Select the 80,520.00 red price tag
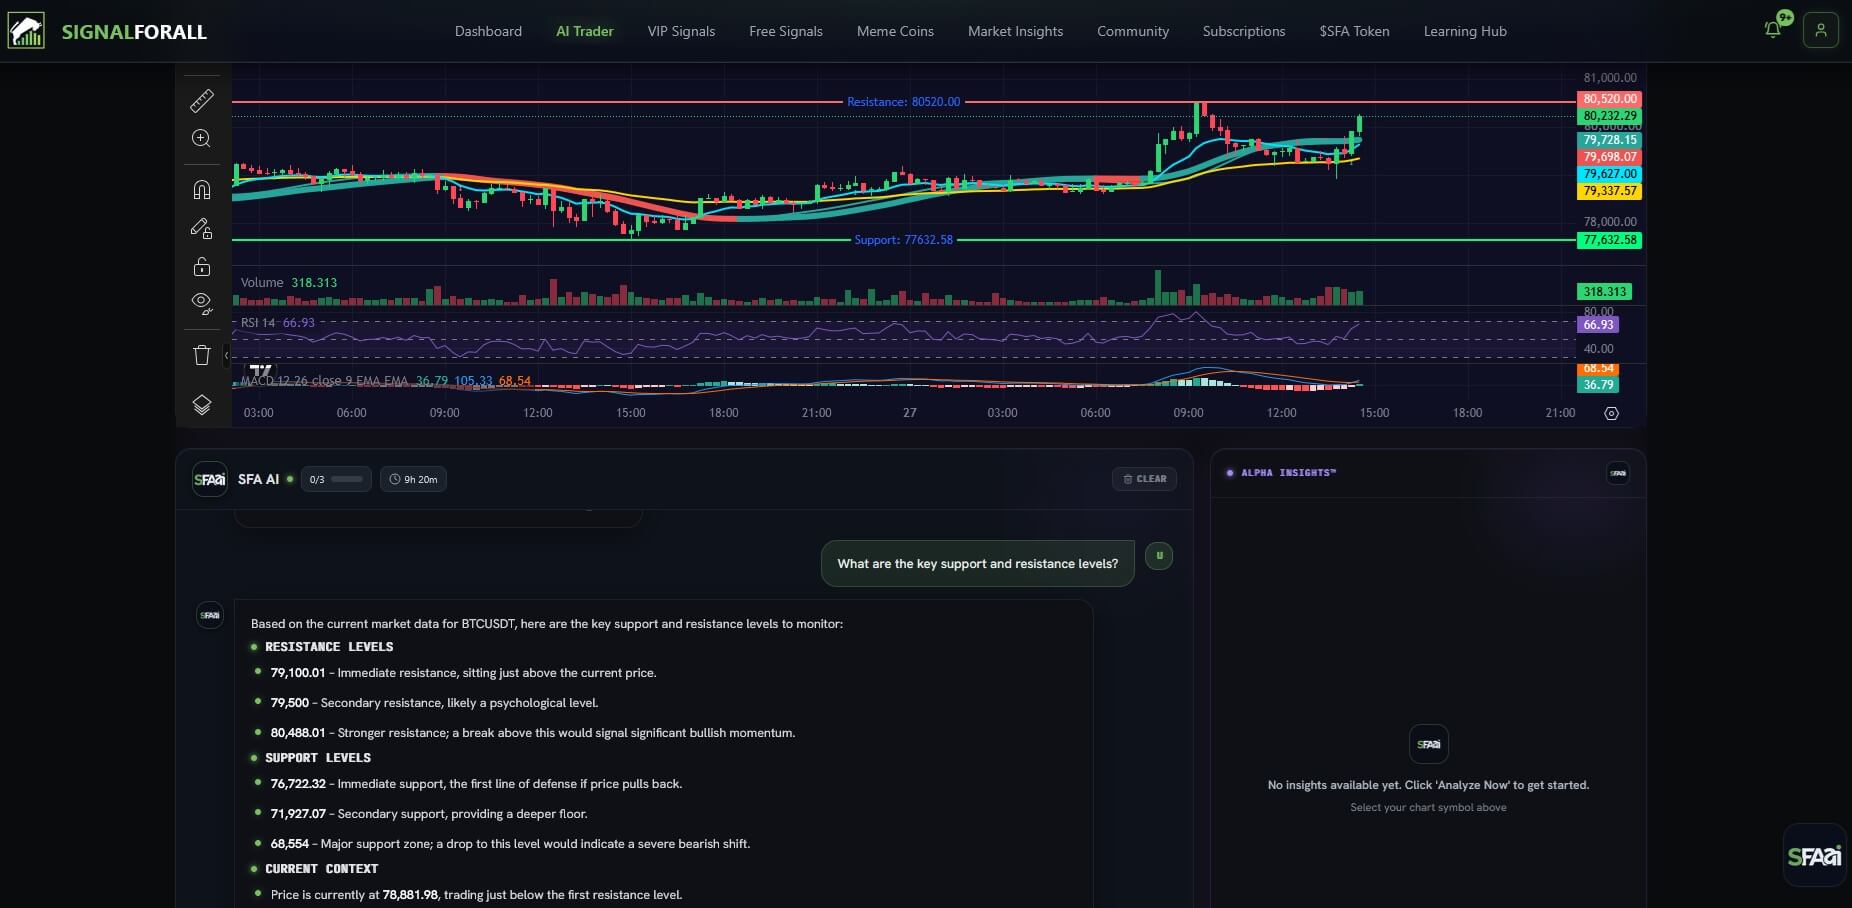This screenshot has width=1852, height=908. (x=1610, y=99)
